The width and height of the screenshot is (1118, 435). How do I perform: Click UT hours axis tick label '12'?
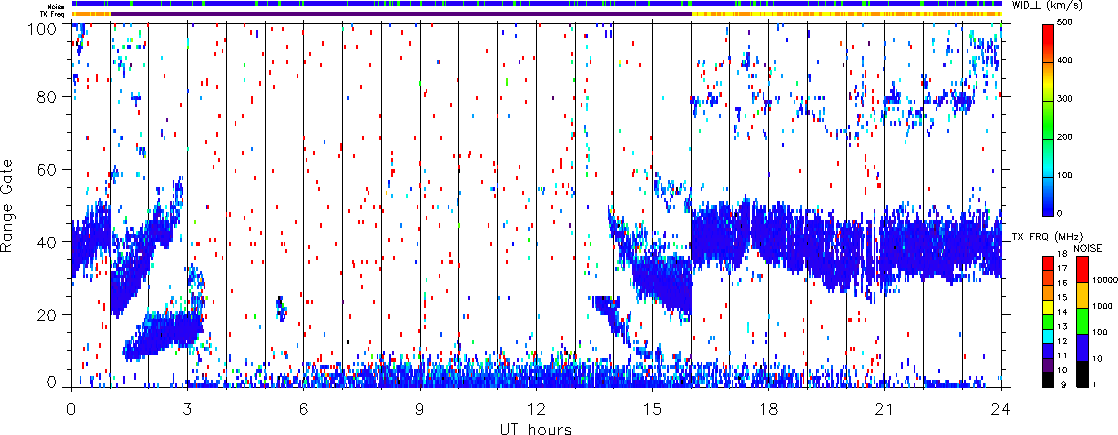click(536, 409)
